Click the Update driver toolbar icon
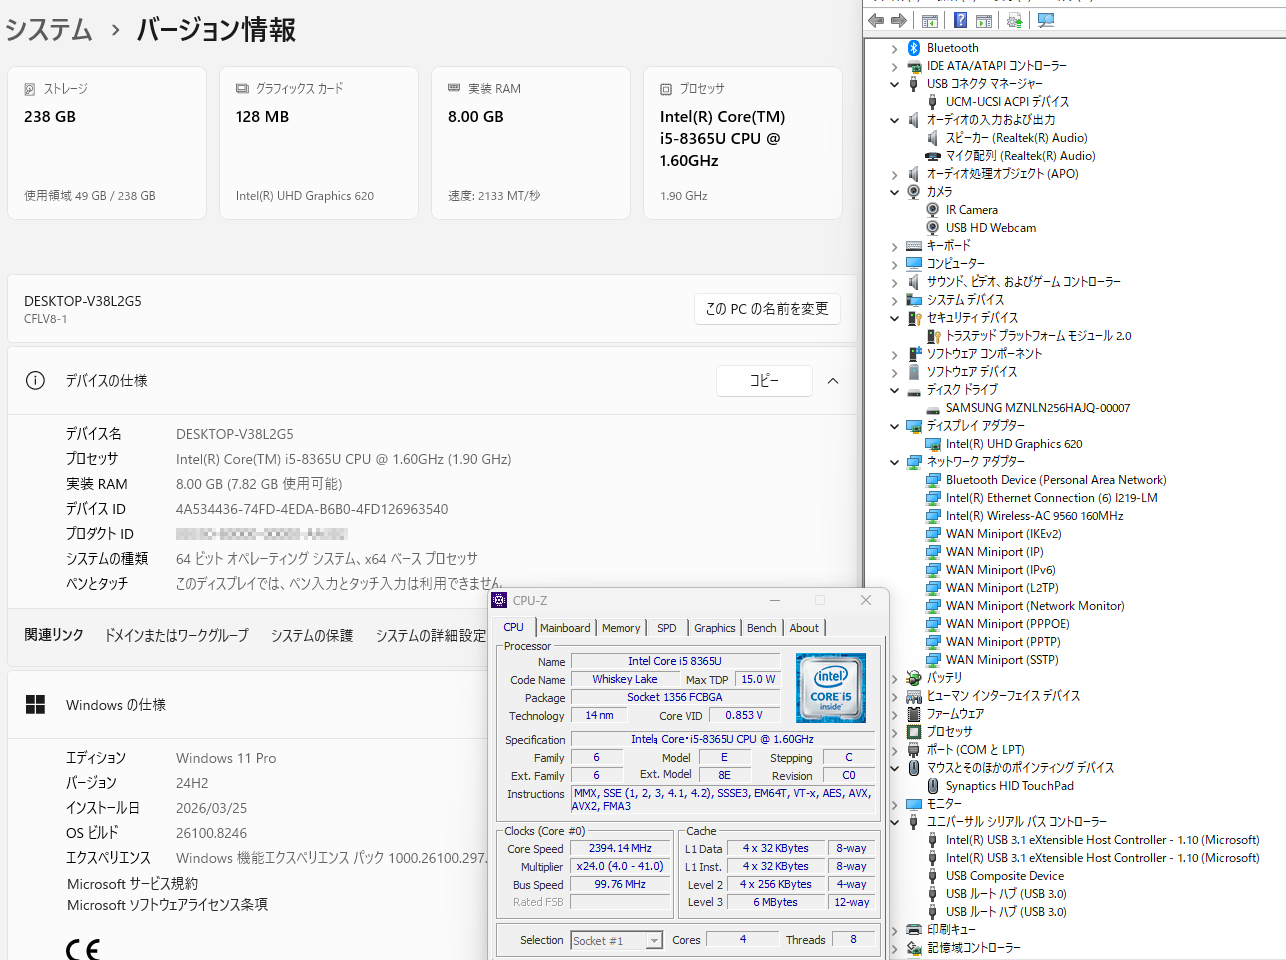Screen dimensions: 1286x960 click(1015, 20)
